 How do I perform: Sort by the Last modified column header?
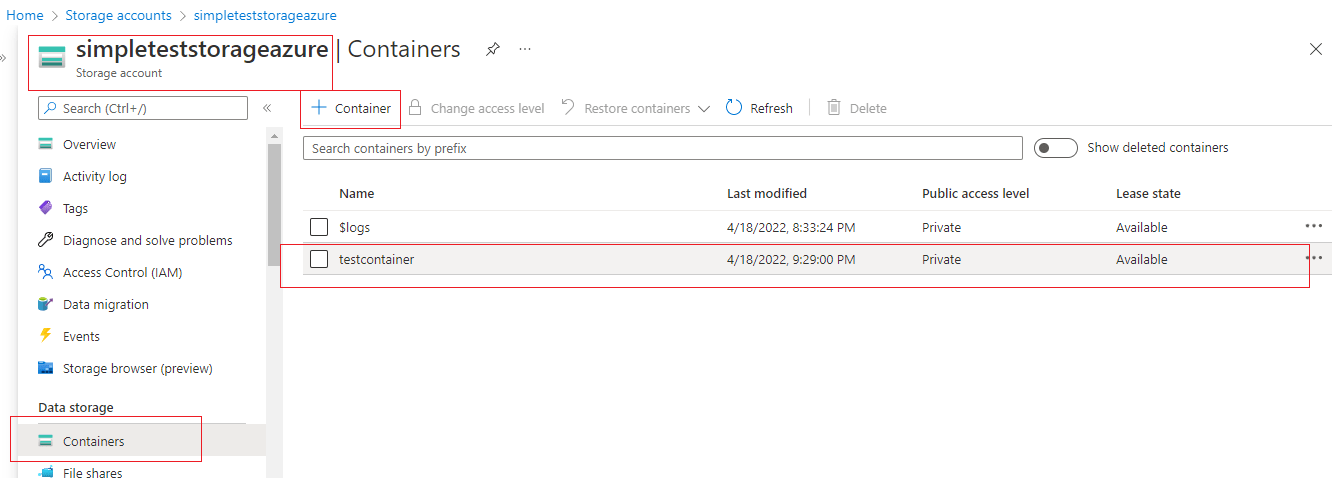[767, 193]
